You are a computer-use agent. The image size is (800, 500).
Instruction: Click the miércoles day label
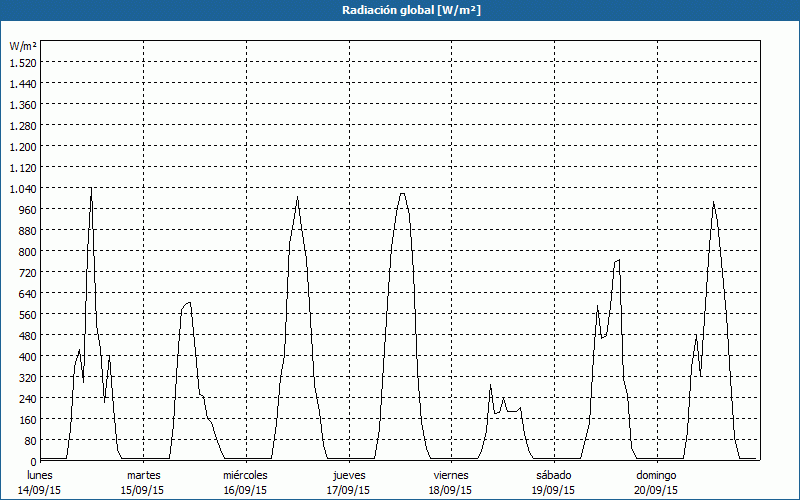(245, 475)
